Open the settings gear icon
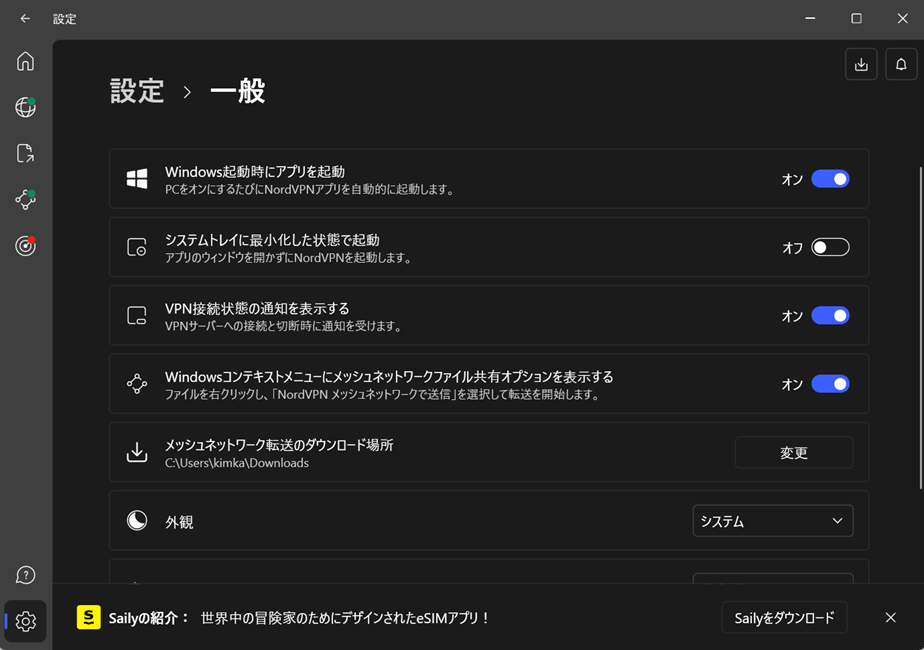This screenshot has height=650, width=924. point(25,621)
